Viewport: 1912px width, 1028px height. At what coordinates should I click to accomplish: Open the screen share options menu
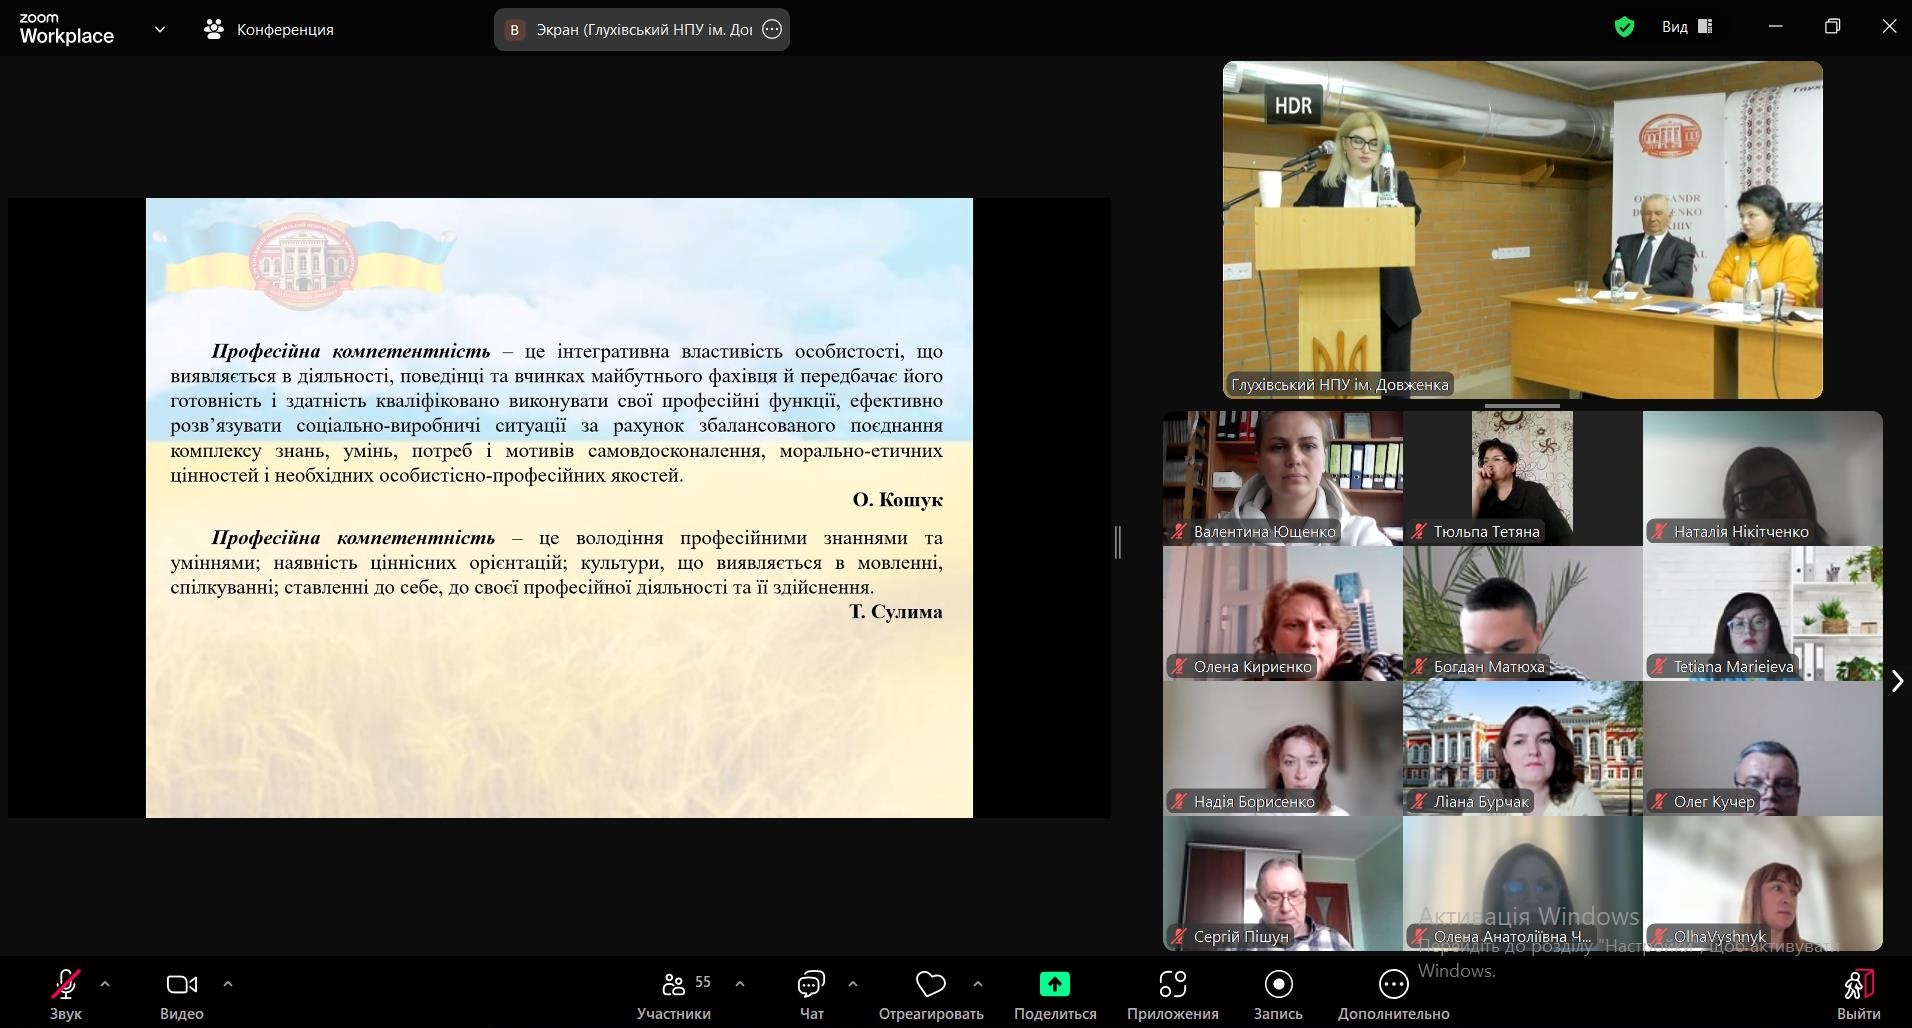(x=772, y=29)
